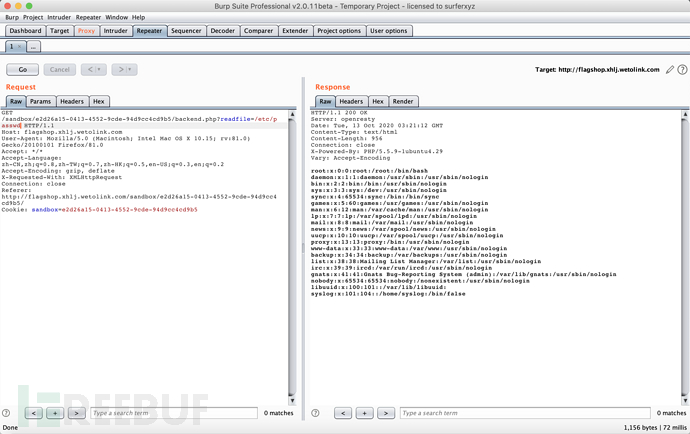The width and height of the screenshot is (690, 434).
Task: Click response search next '>' button
Action: coord(386,413)
